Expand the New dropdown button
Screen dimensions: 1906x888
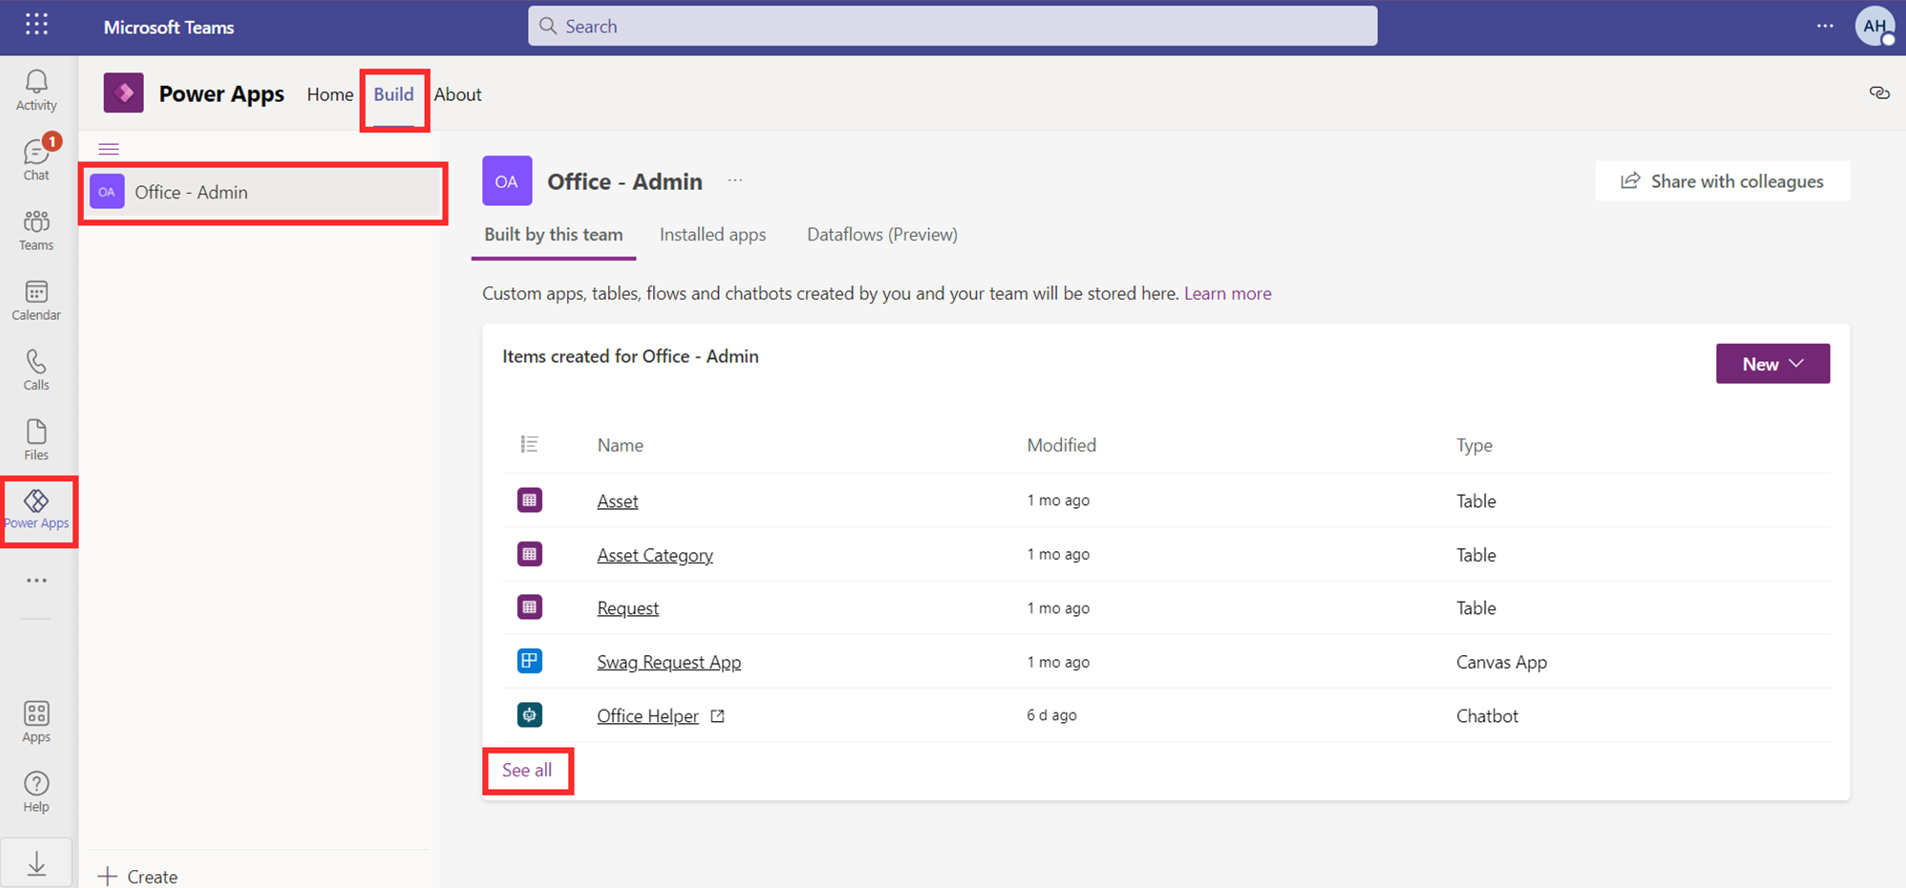coord(1773,364)
